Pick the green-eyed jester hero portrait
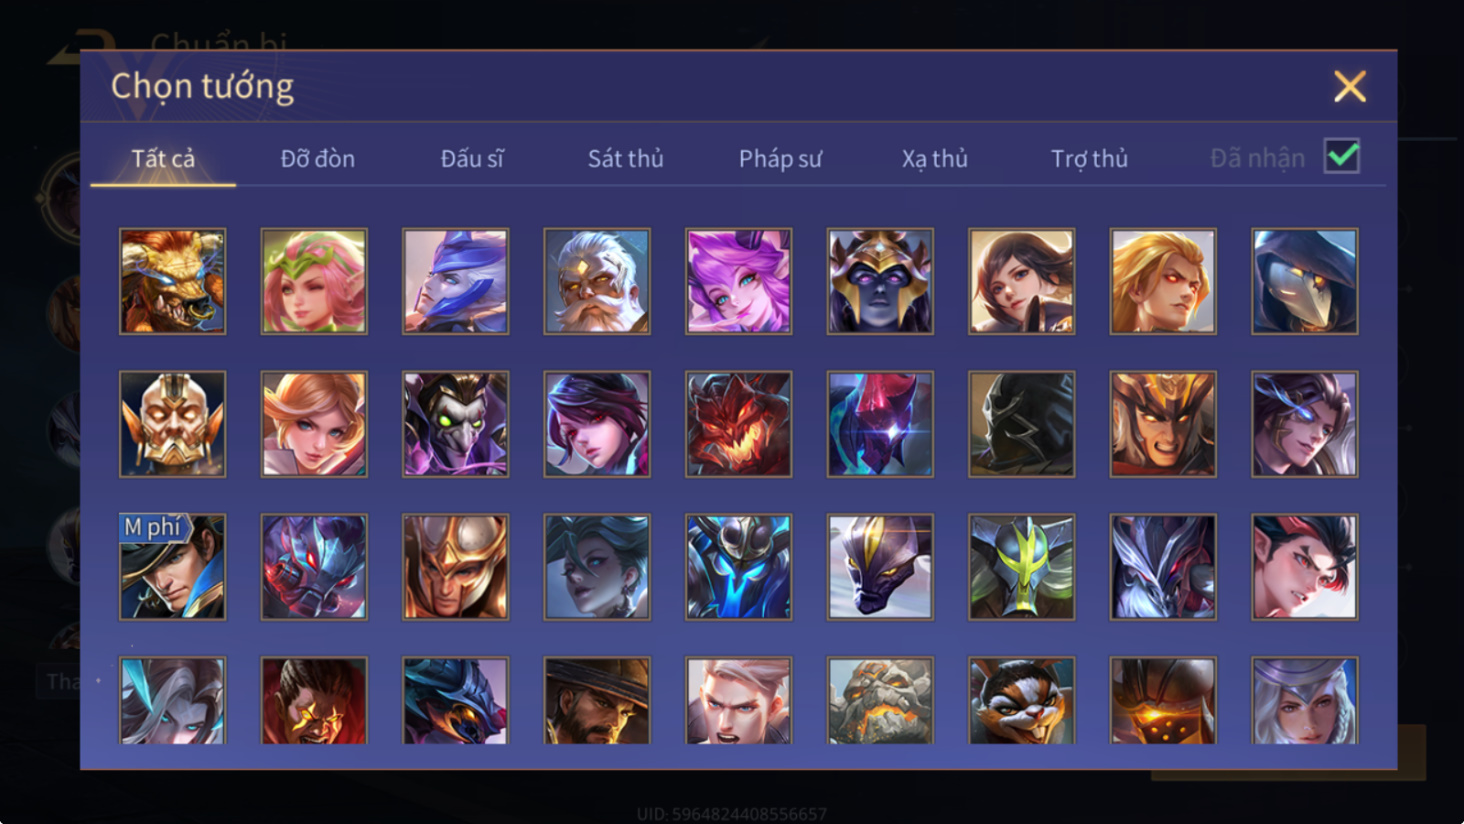Image resolution: width=1464 pixels, height=824 pixels. coord(456,424)
